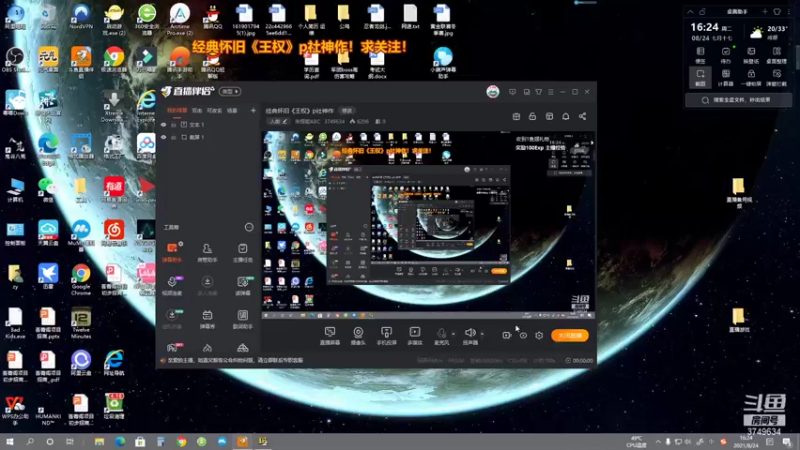Open the 待办 to-do widget
The image size is (800, 450).
[726, 55]
